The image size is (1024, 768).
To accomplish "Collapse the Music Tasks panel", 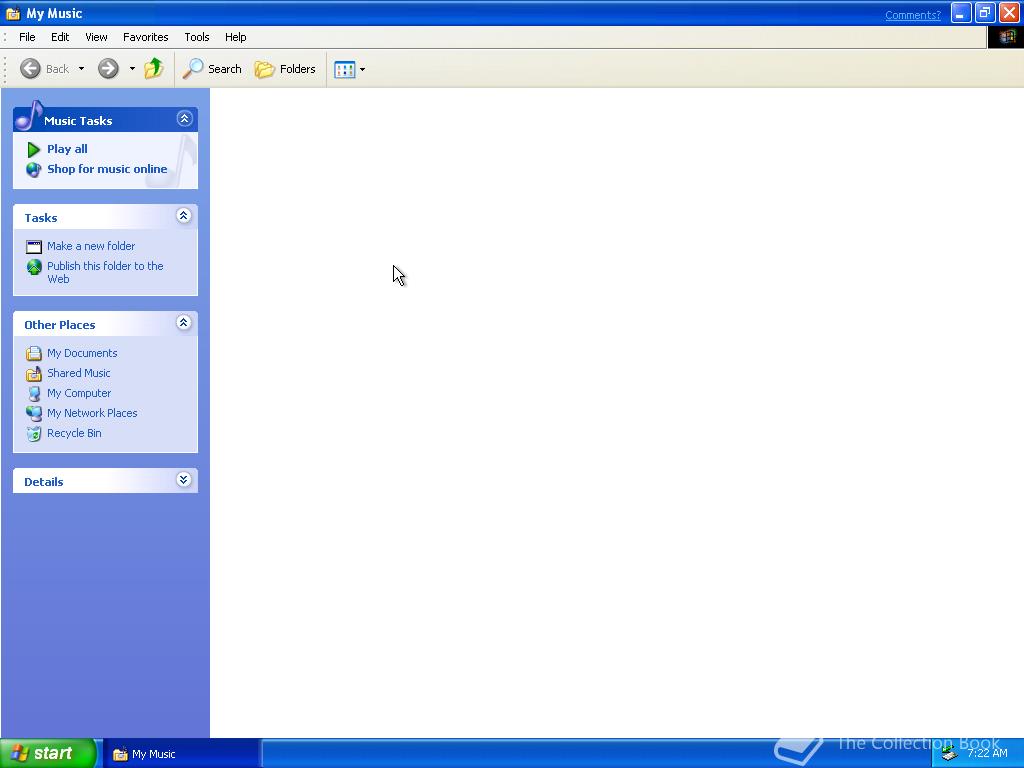I will click(184, 119).
